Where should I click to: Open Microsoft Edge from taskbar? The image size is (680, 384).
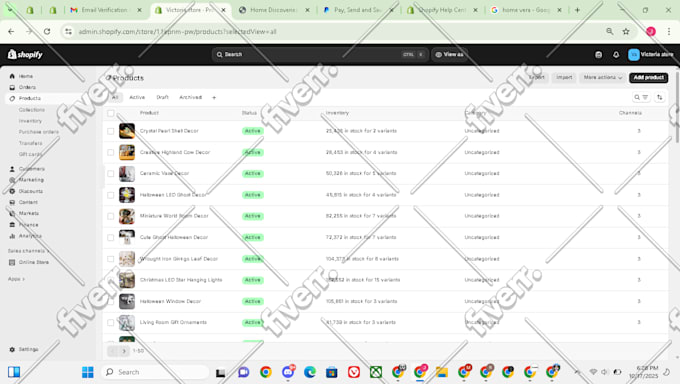310,372
